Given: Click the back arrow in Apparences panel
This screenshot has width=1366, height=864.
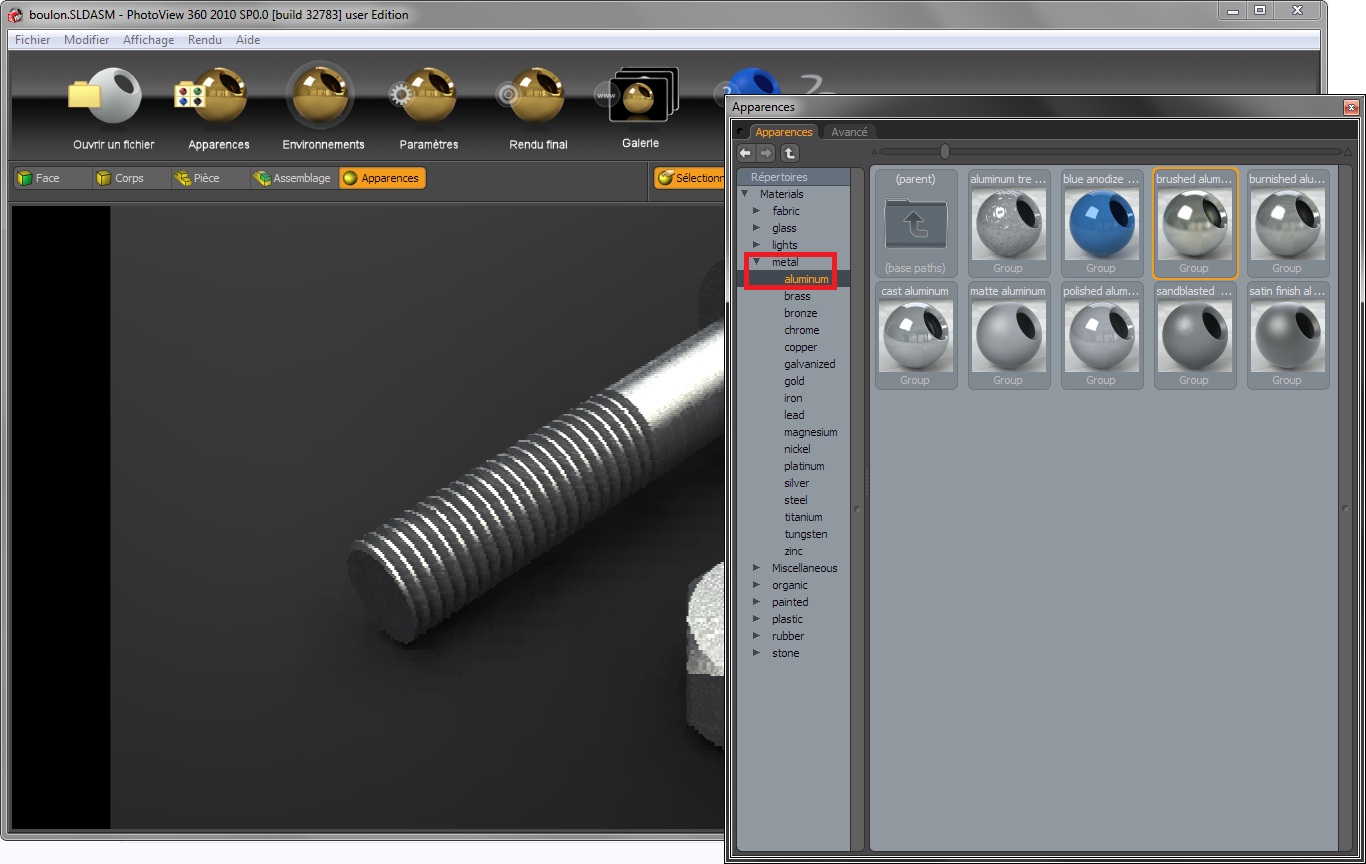Looking at the screenshot, I should [746, 153].
